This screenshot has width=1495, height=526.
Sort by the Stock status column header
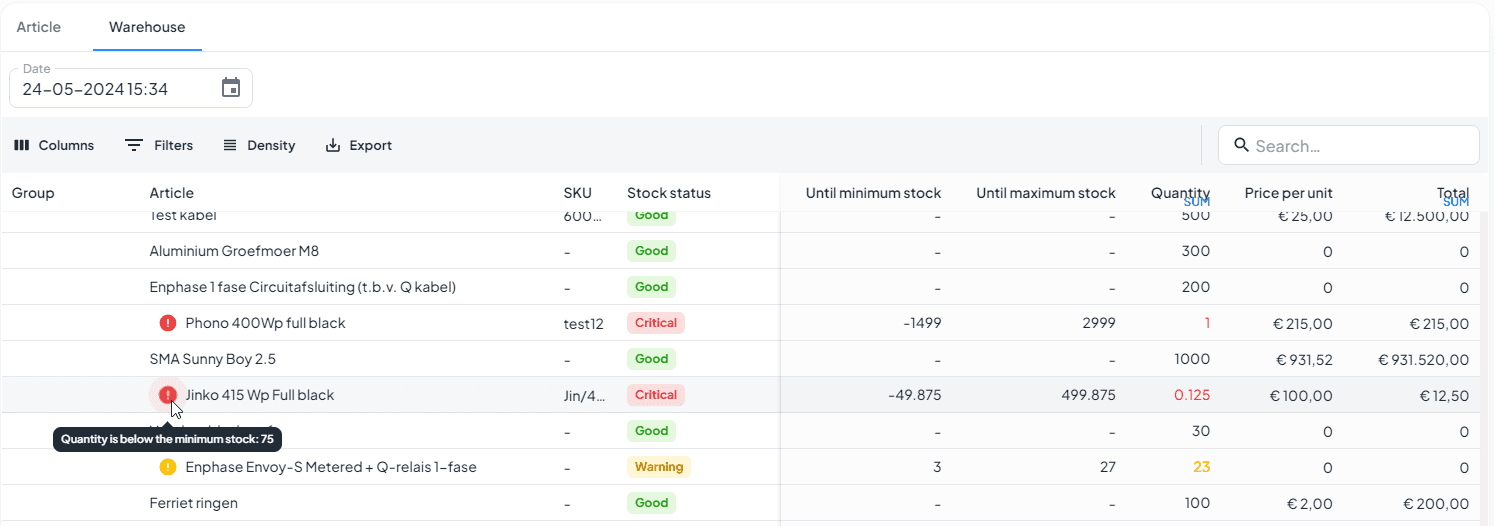pyautogui.click(x=669, y=193)
